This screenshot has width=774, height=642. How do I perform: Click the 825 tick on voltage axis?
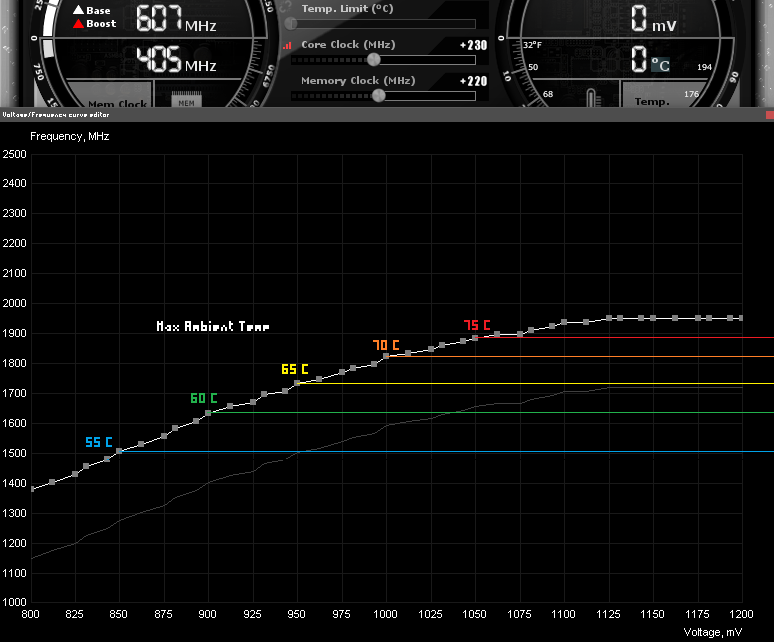[x=75, y=614]
